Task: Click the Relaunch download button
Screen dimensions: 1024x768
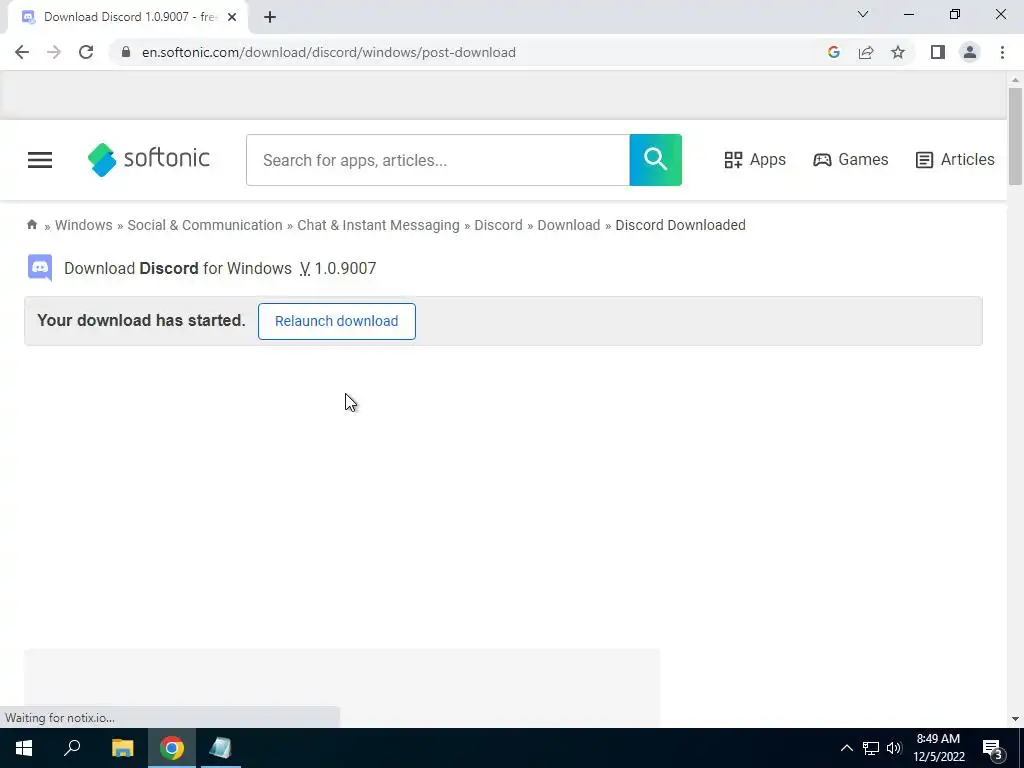Action: click(336, 321)
